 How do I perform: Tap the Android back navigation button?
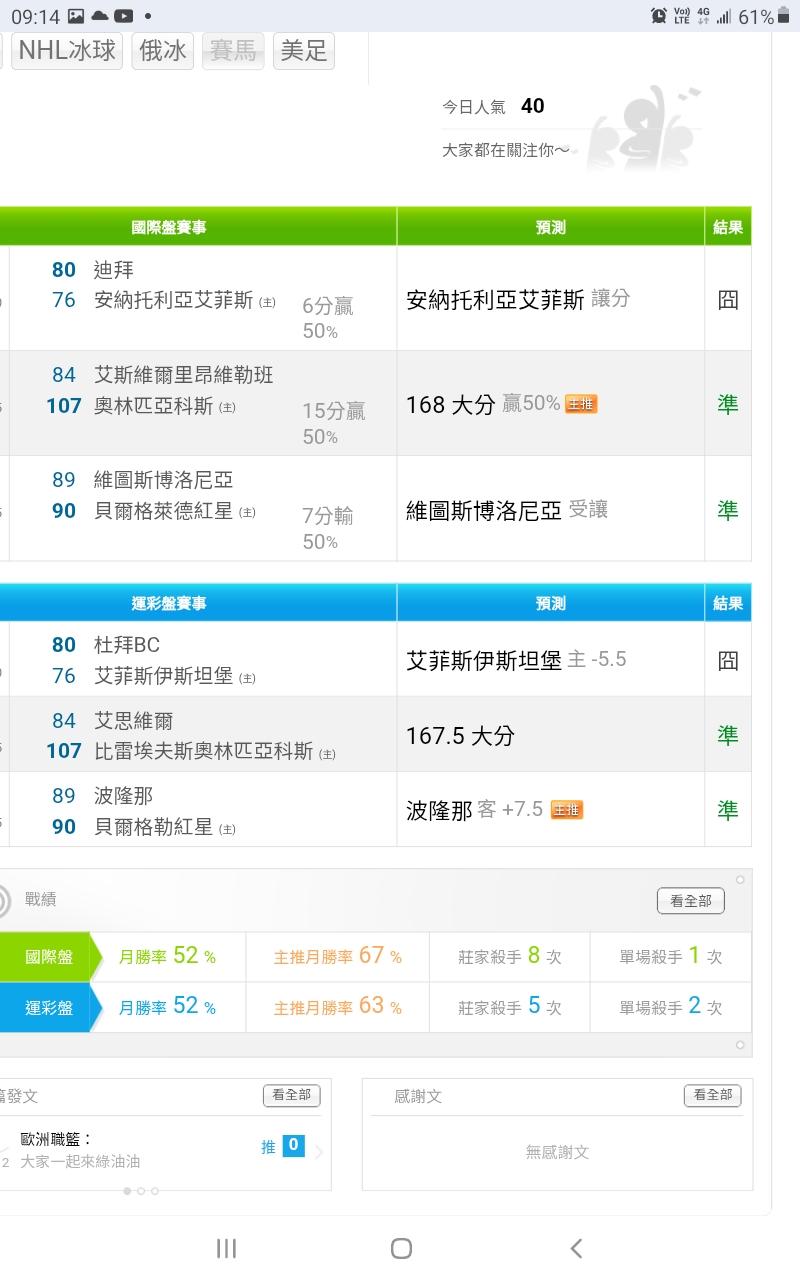tap(575, 1247)
